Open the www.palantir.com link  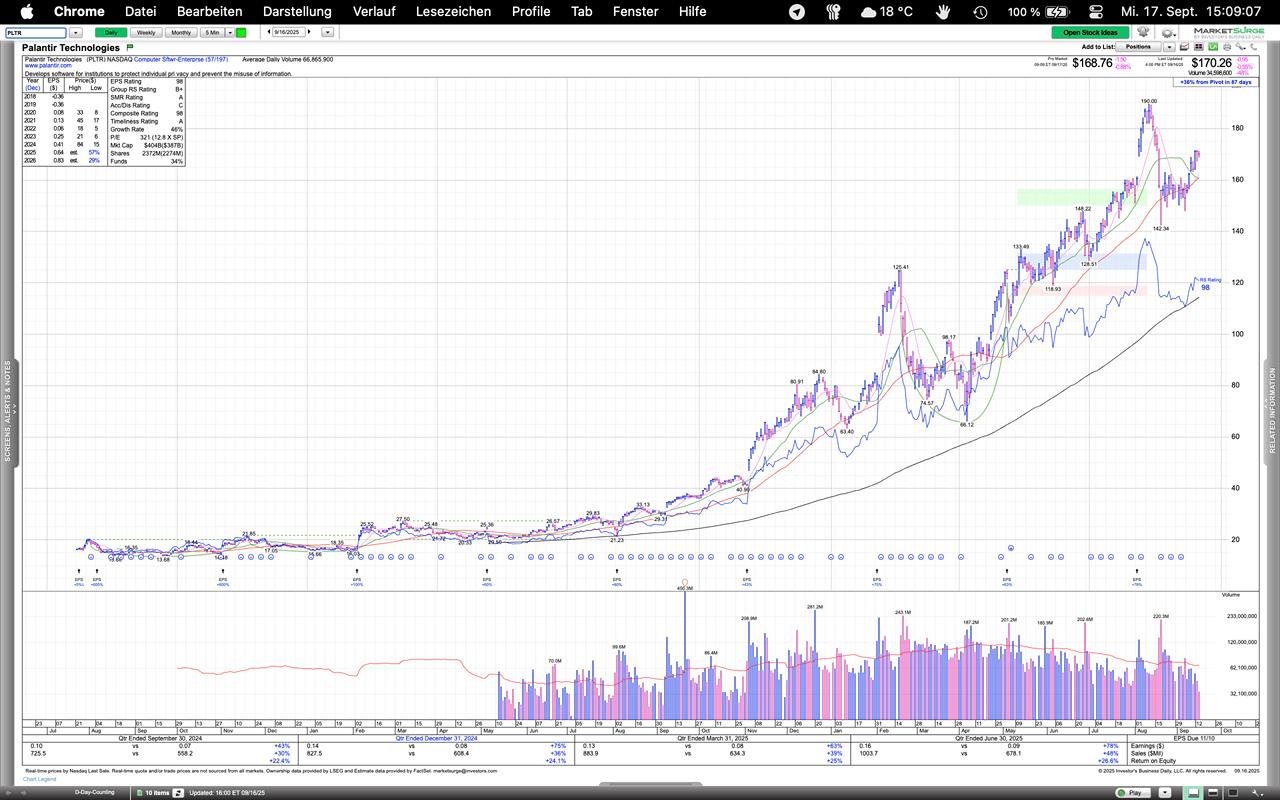click(48, 66)
